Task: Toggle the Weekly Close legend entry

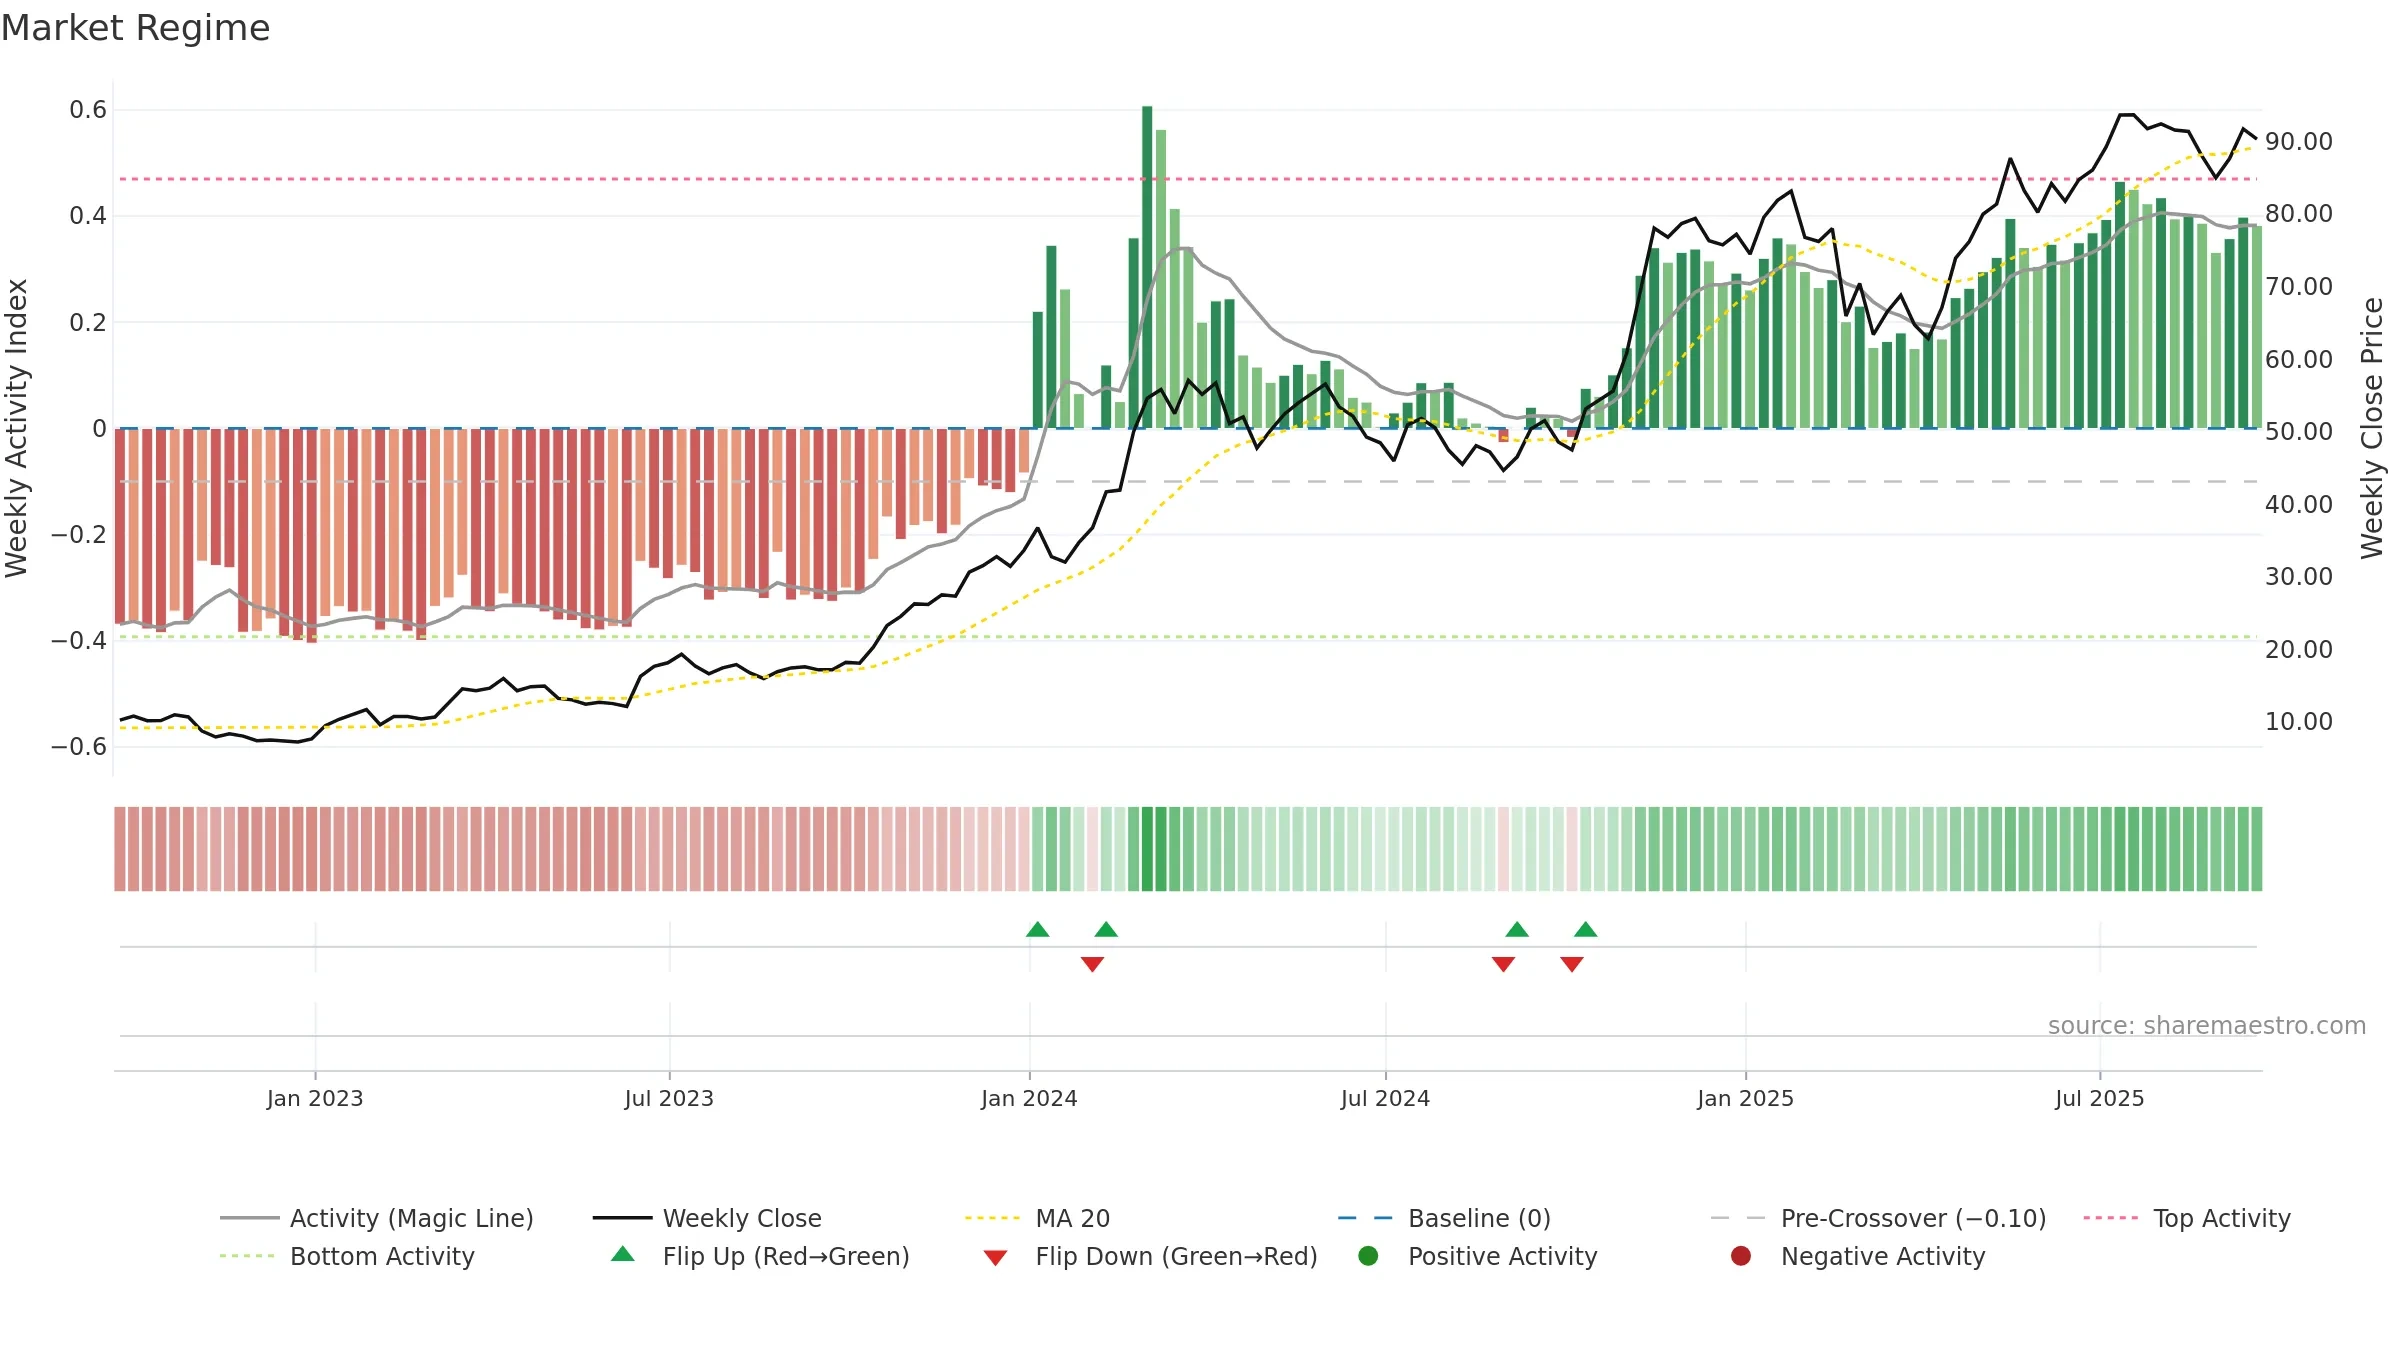Action: coord(707,1218)
